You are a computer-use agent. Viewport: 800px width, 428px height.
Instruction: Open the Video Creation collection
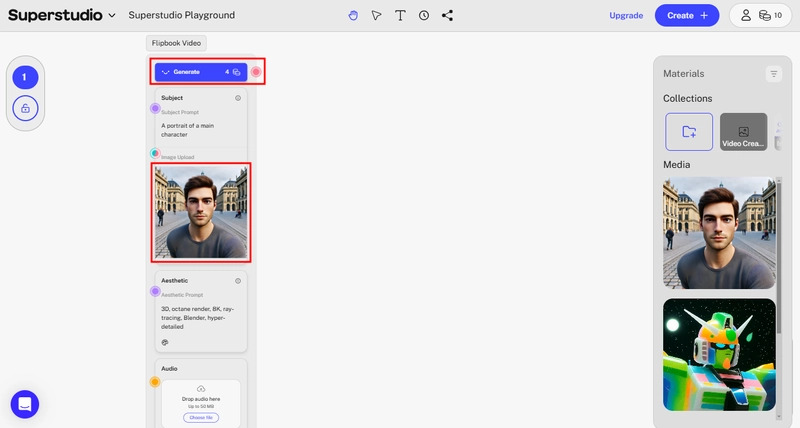tap(743, 132)
